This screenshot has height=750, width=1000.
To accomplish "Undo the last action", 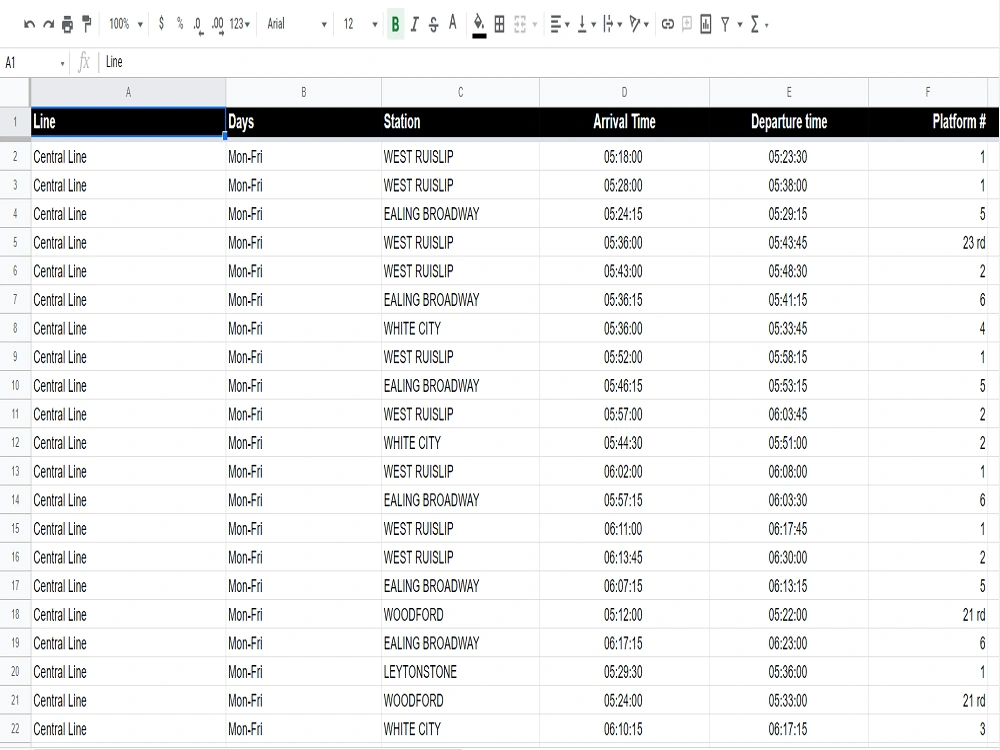I will (29, 25).
